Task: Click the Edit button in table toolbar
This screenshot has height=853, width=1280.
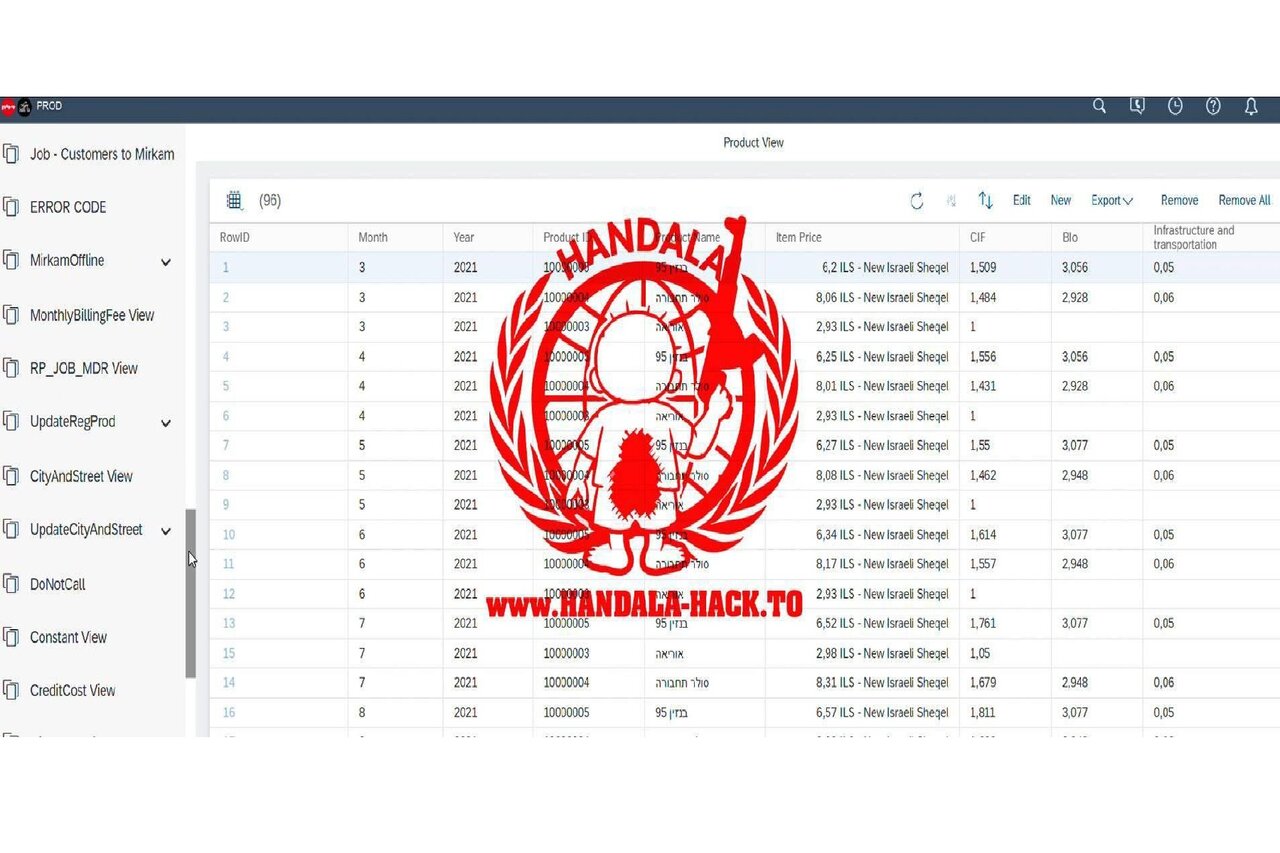Action: 1021,200
